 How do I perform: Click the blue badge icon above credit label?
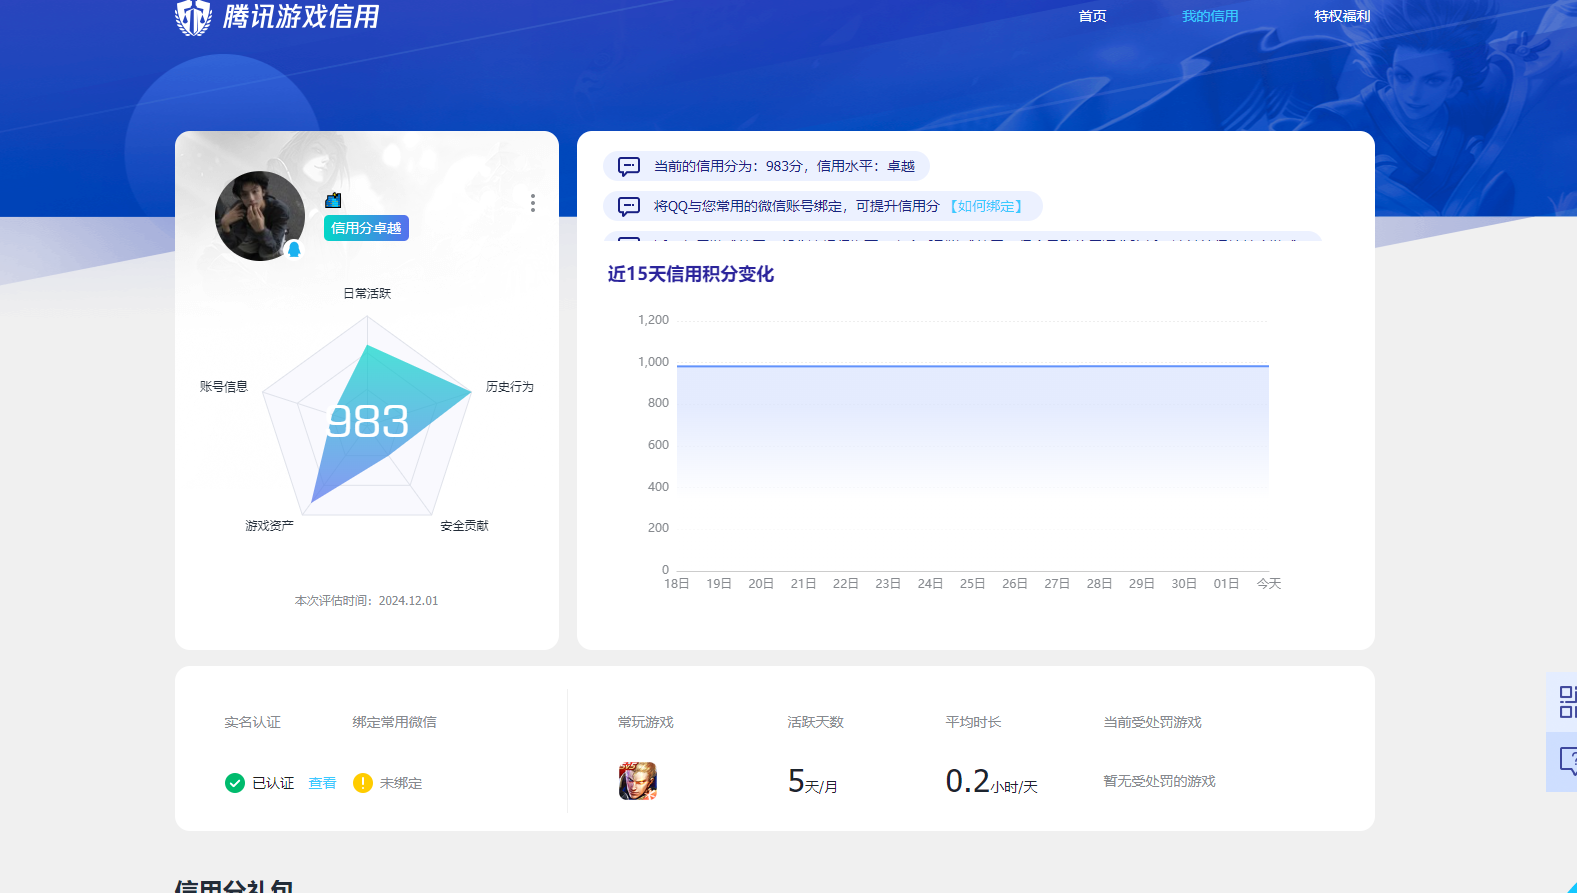(x=333, y=200)
